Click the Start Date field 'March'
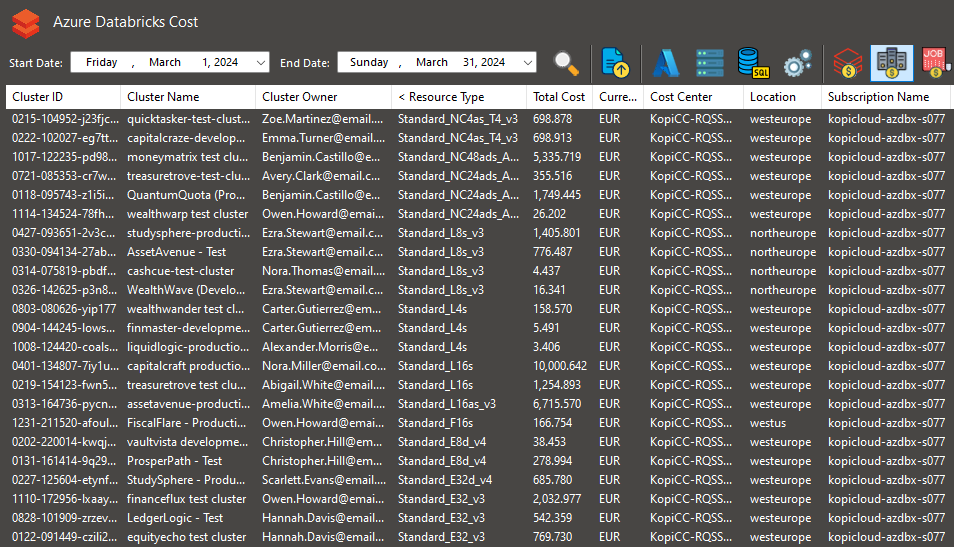 [165, 62]
